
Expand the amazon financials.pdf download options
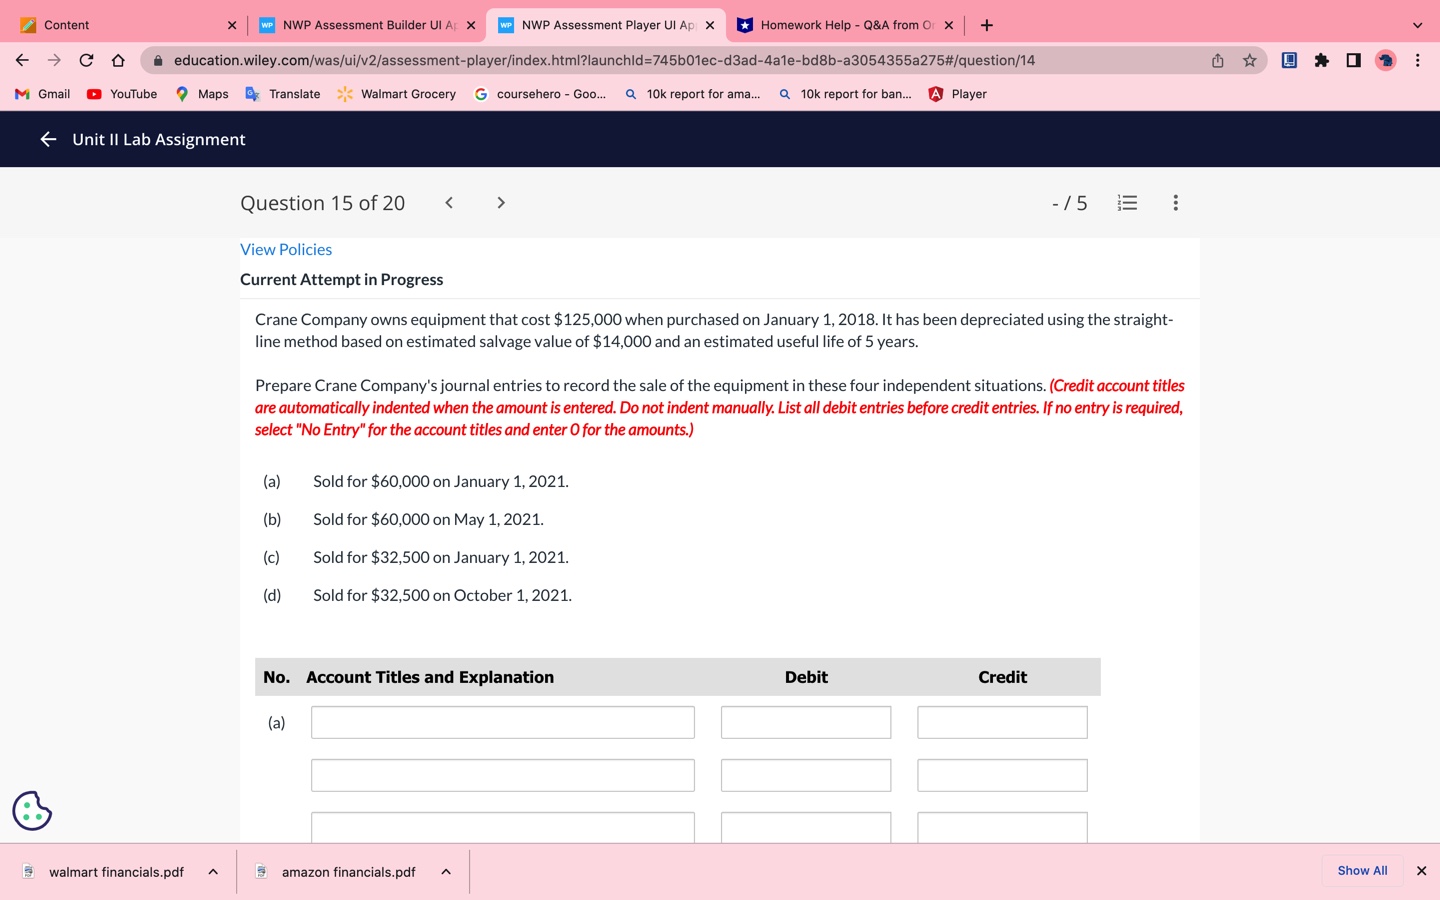(445, 871)
